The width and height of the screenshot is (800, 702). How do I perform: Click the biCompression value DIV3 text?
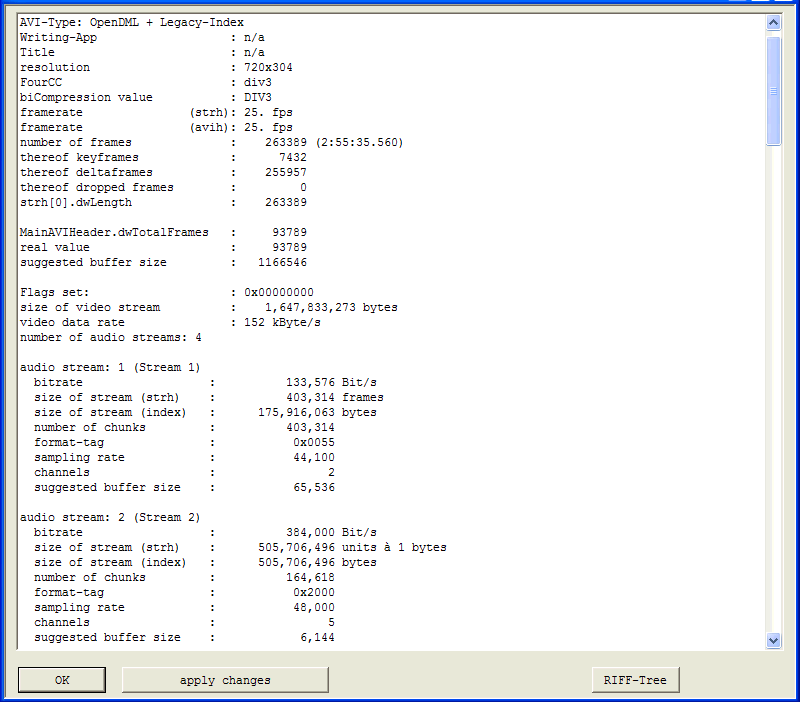pos(258,97)
